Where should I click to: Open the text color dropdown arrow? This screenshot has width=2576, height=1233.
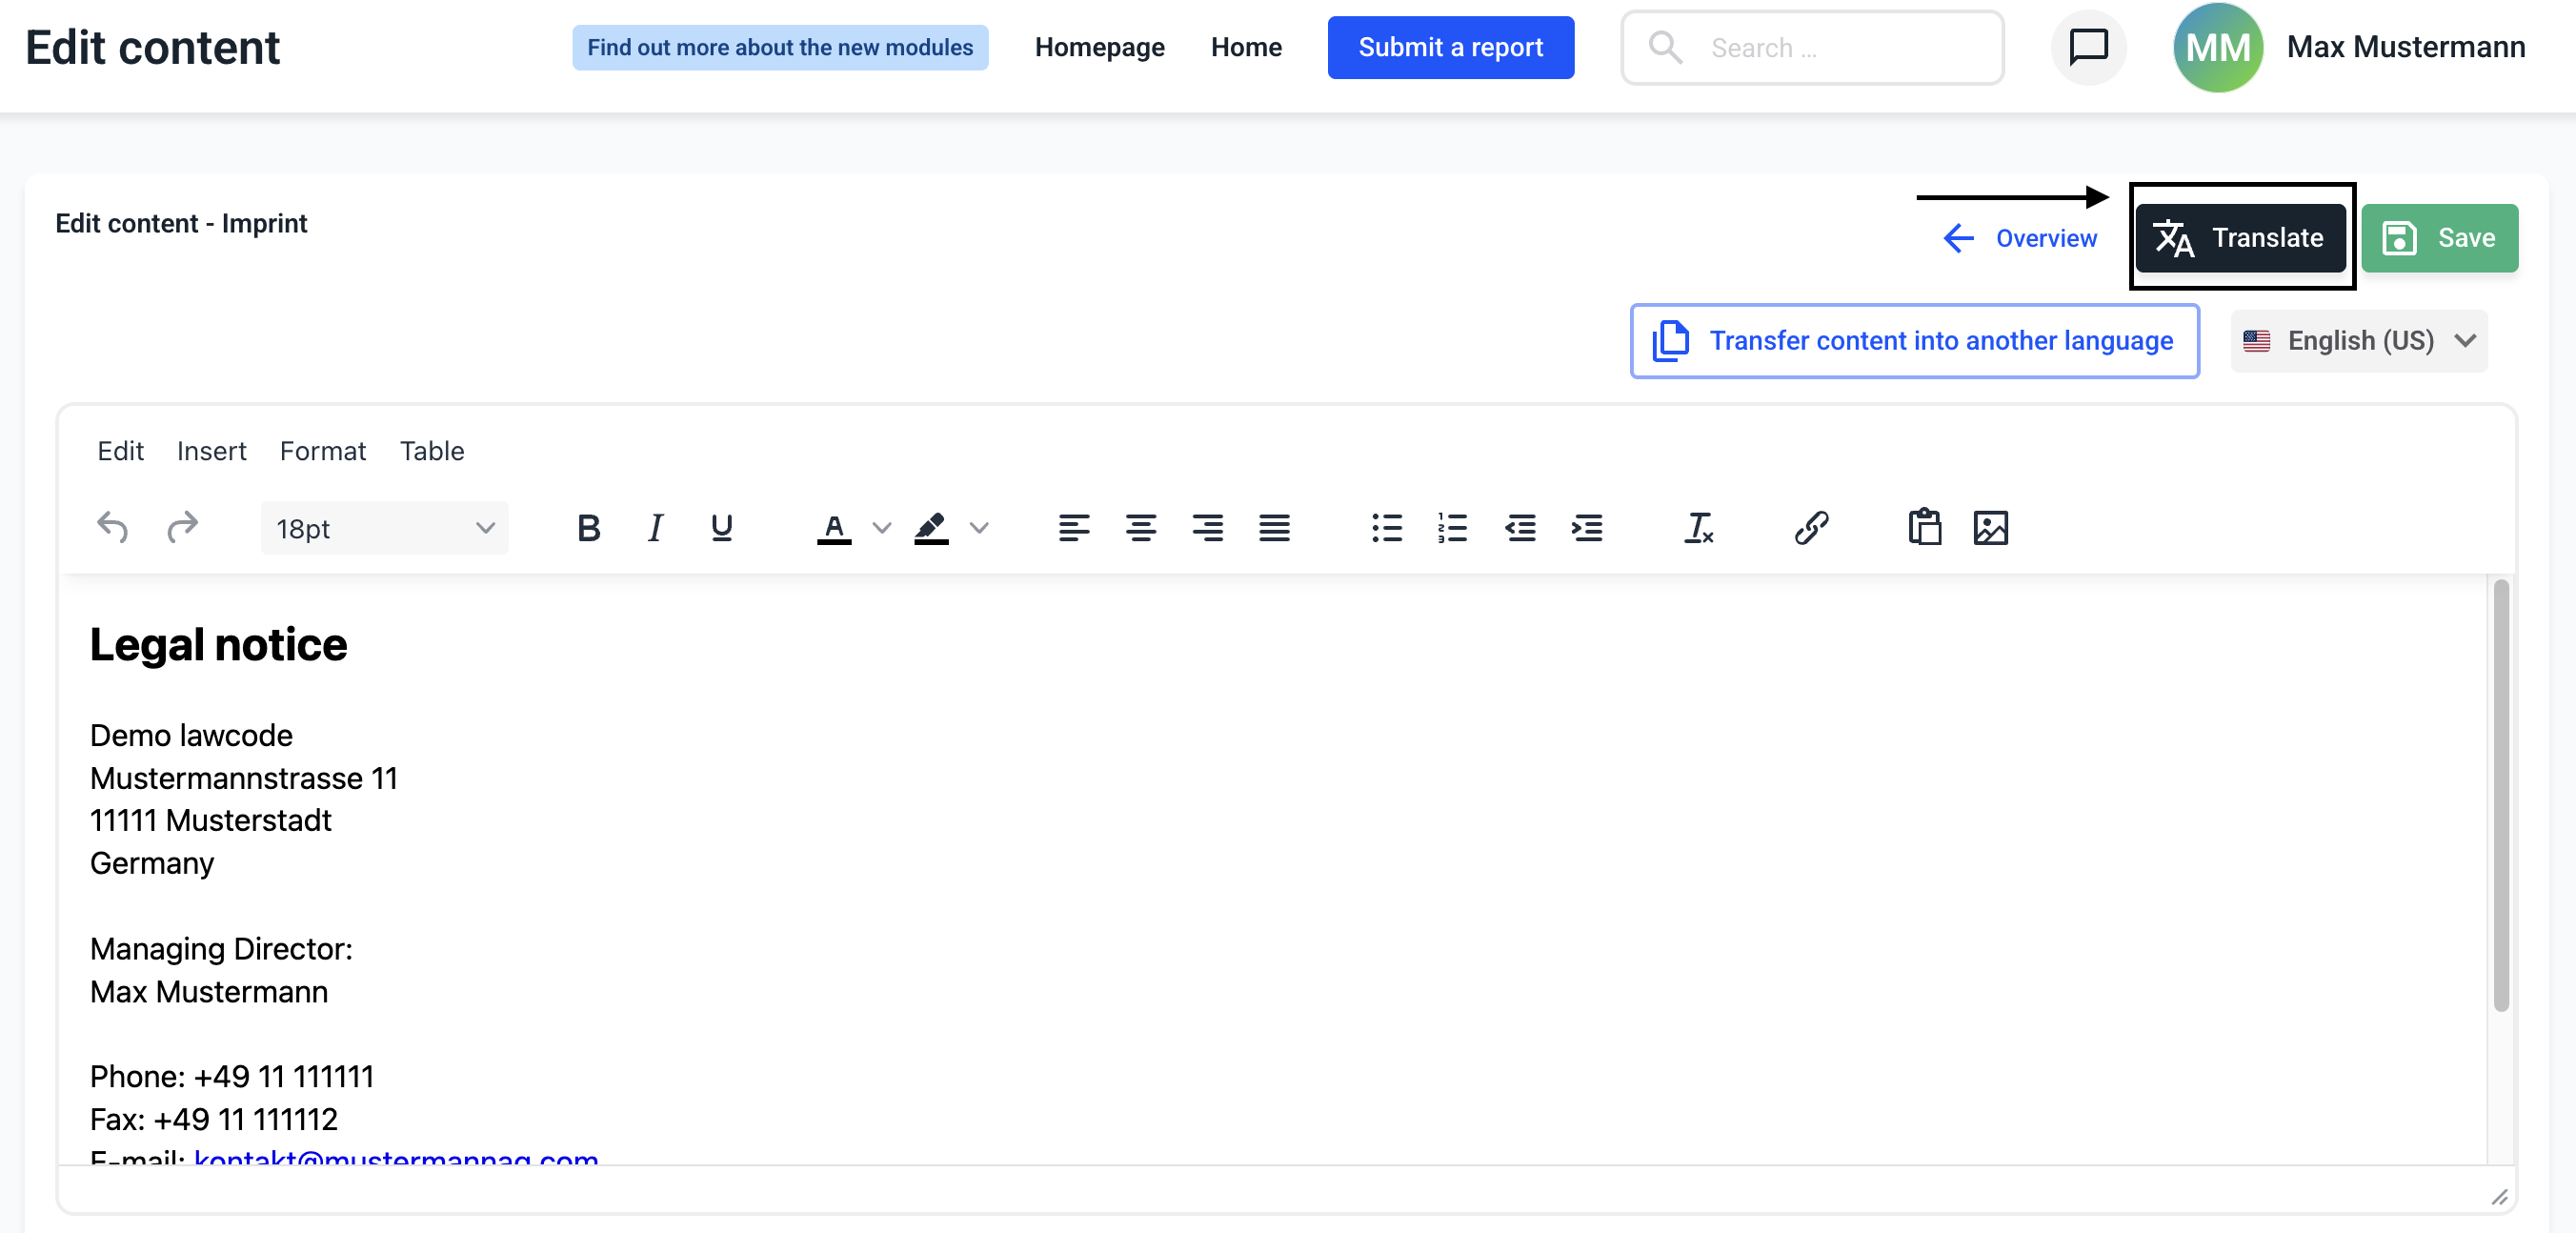point(881,527)
